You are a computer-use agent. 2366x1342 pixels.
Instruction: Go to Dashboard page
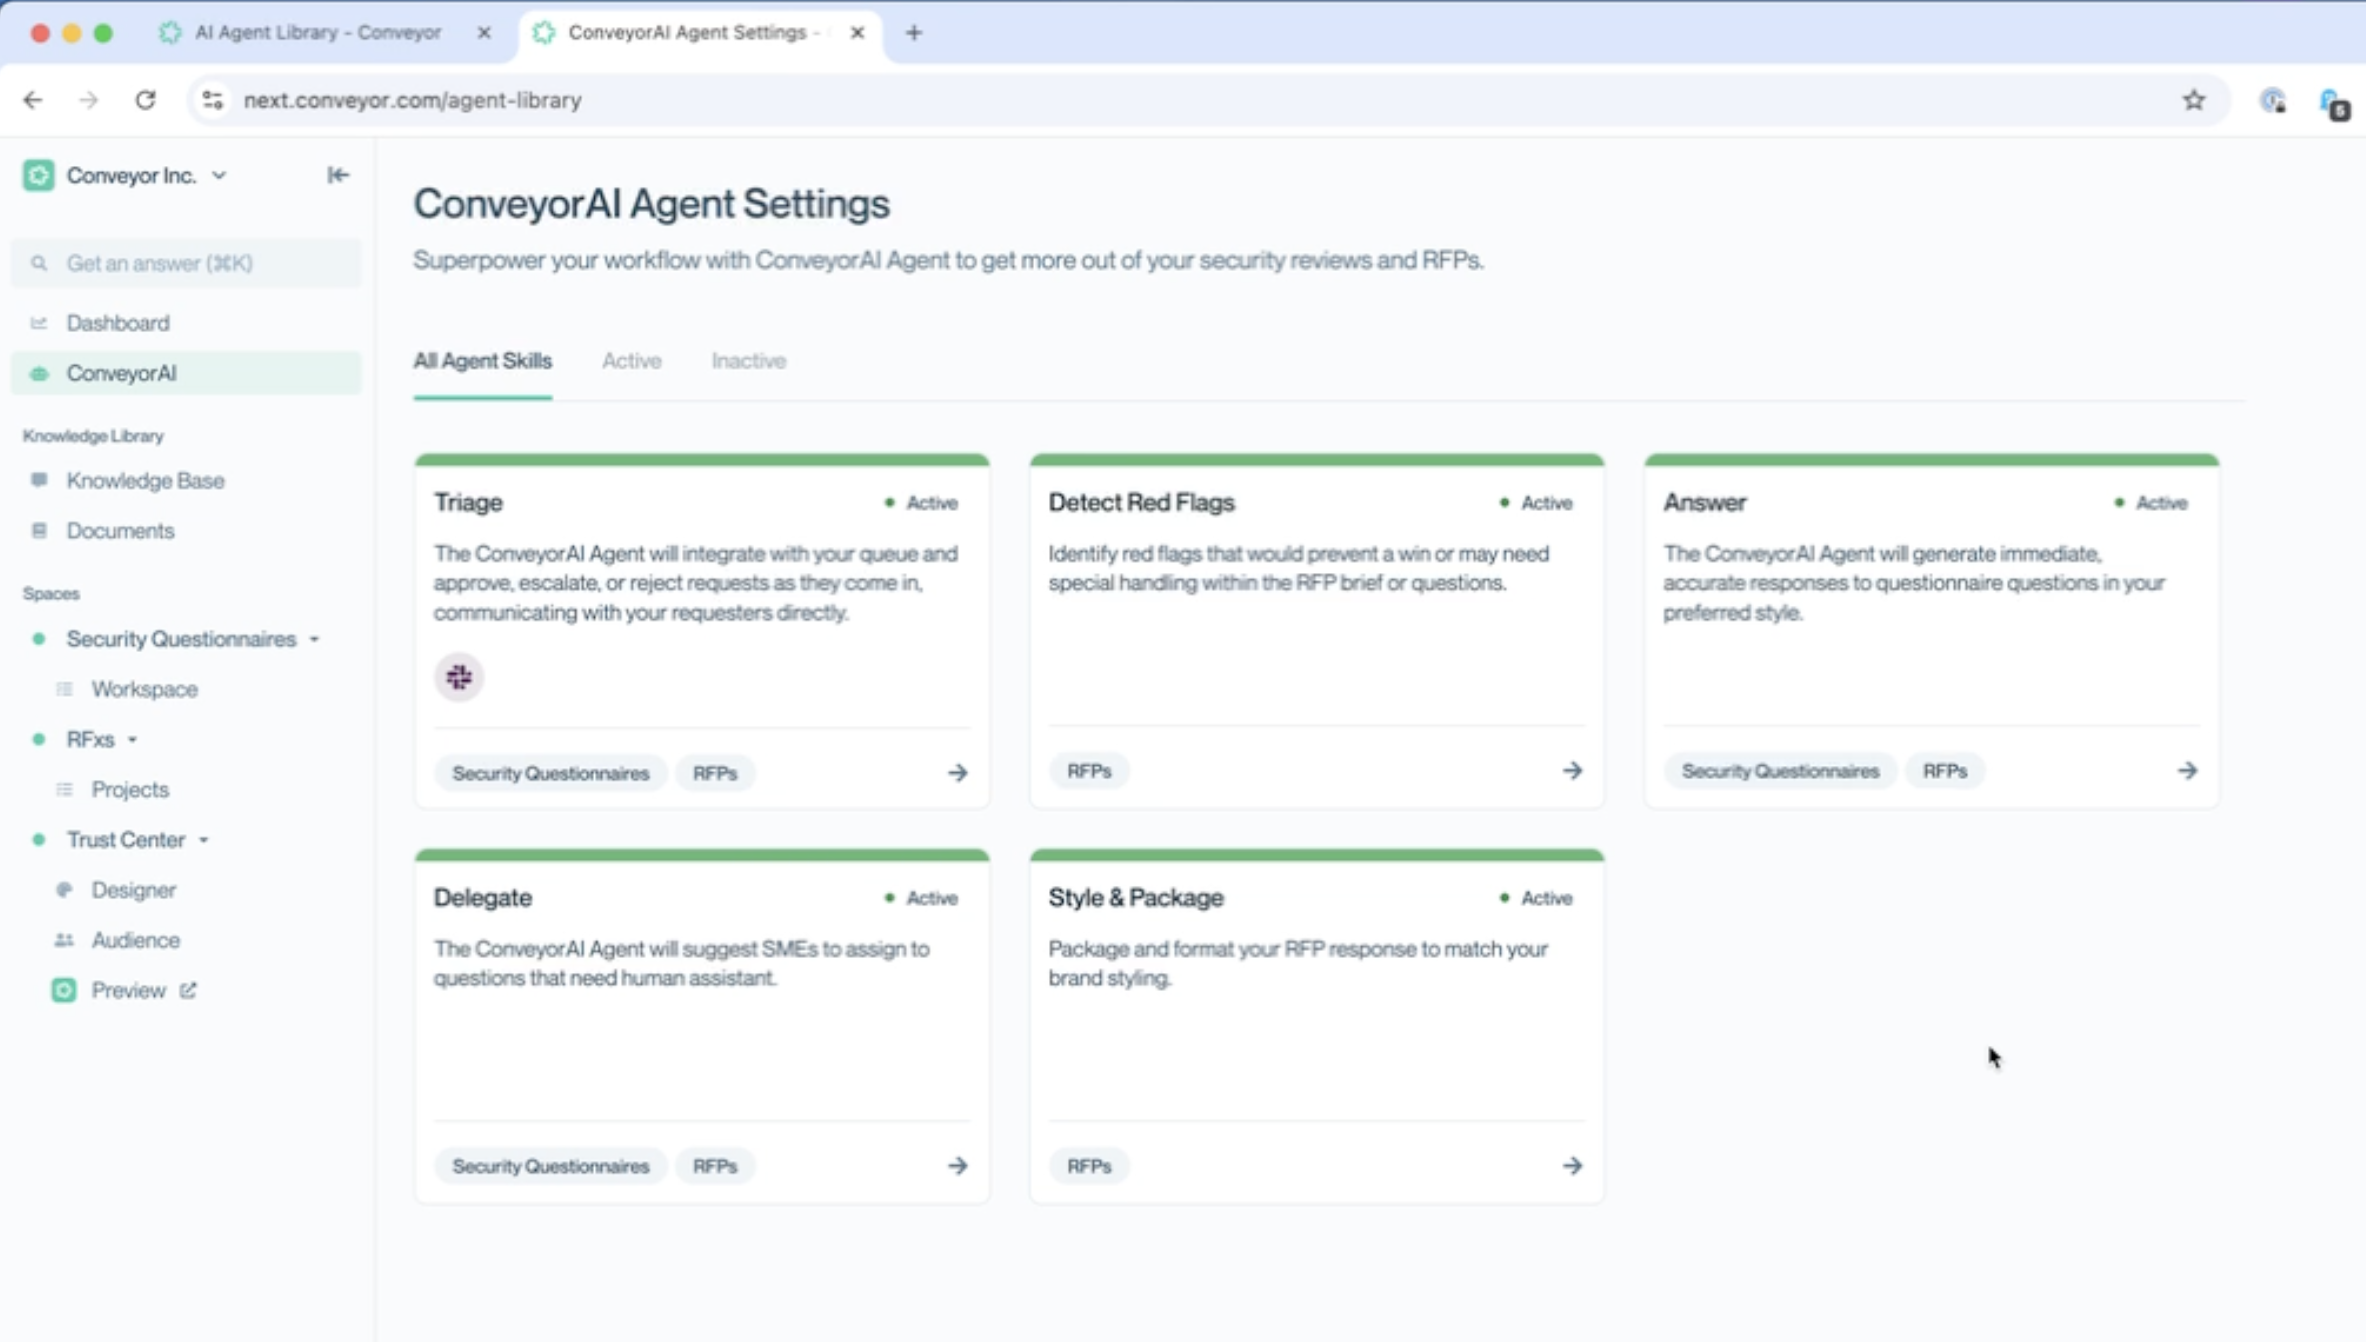click(x=118, y=322)
